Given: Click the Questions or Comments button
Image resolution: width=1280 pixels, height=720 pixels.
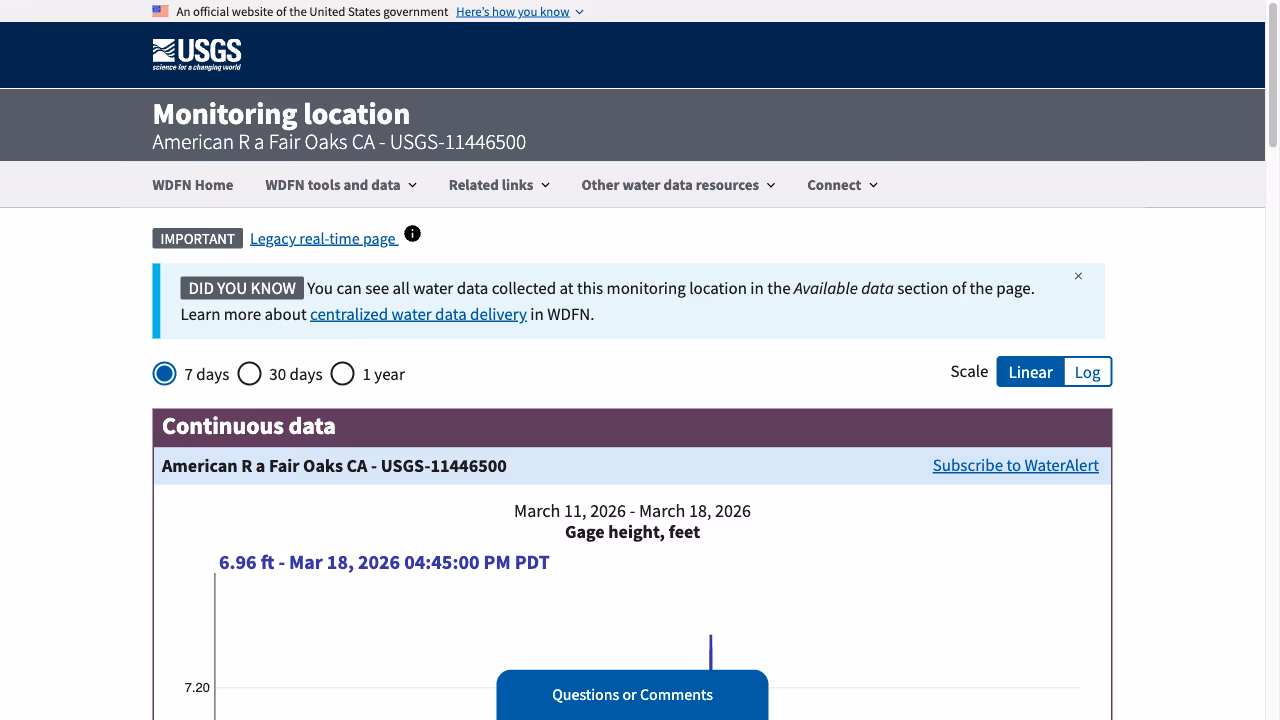Looking at the screenshot, I should [x=632, y=694].
